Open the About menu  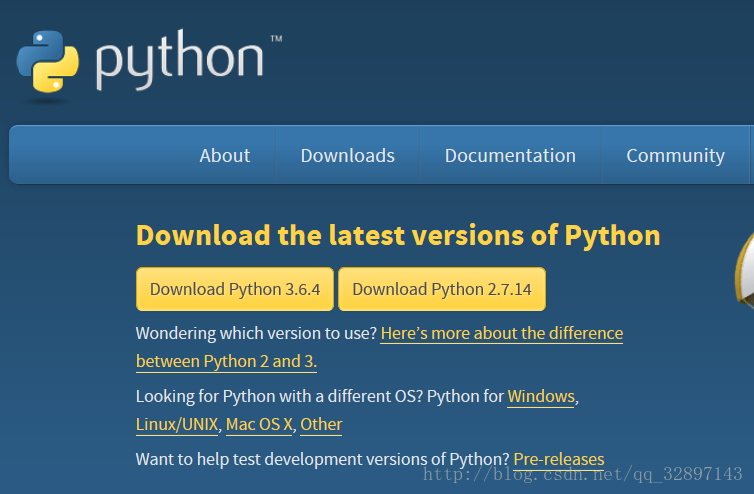[225, 155]
